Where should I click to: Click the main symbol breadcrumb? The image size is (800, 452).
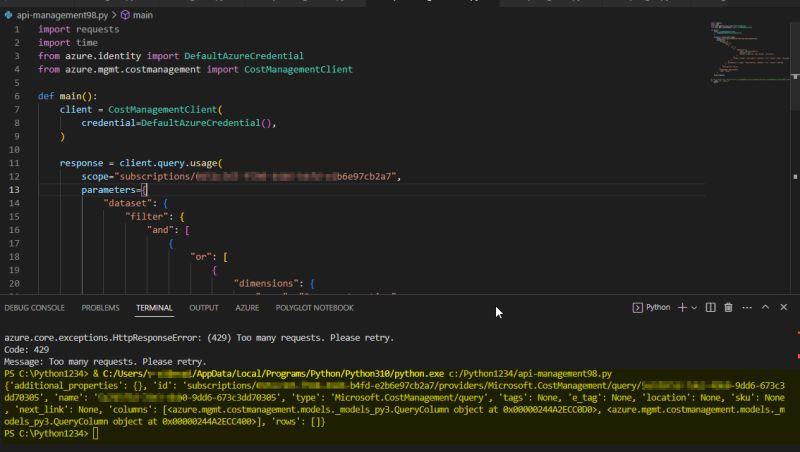click(143, 15)
